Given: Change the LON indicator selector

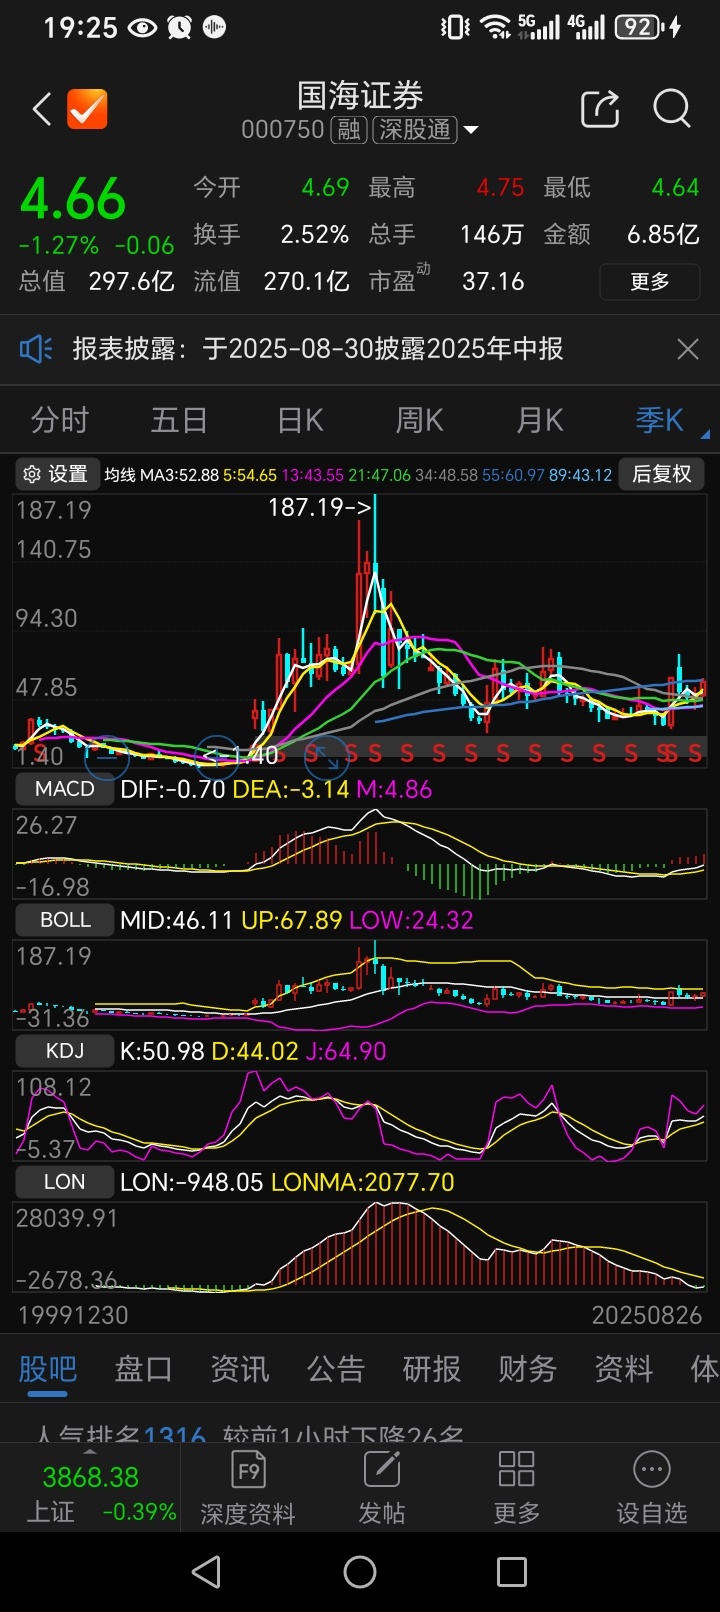Looking at the screenshot, I should pos(65,1182).
